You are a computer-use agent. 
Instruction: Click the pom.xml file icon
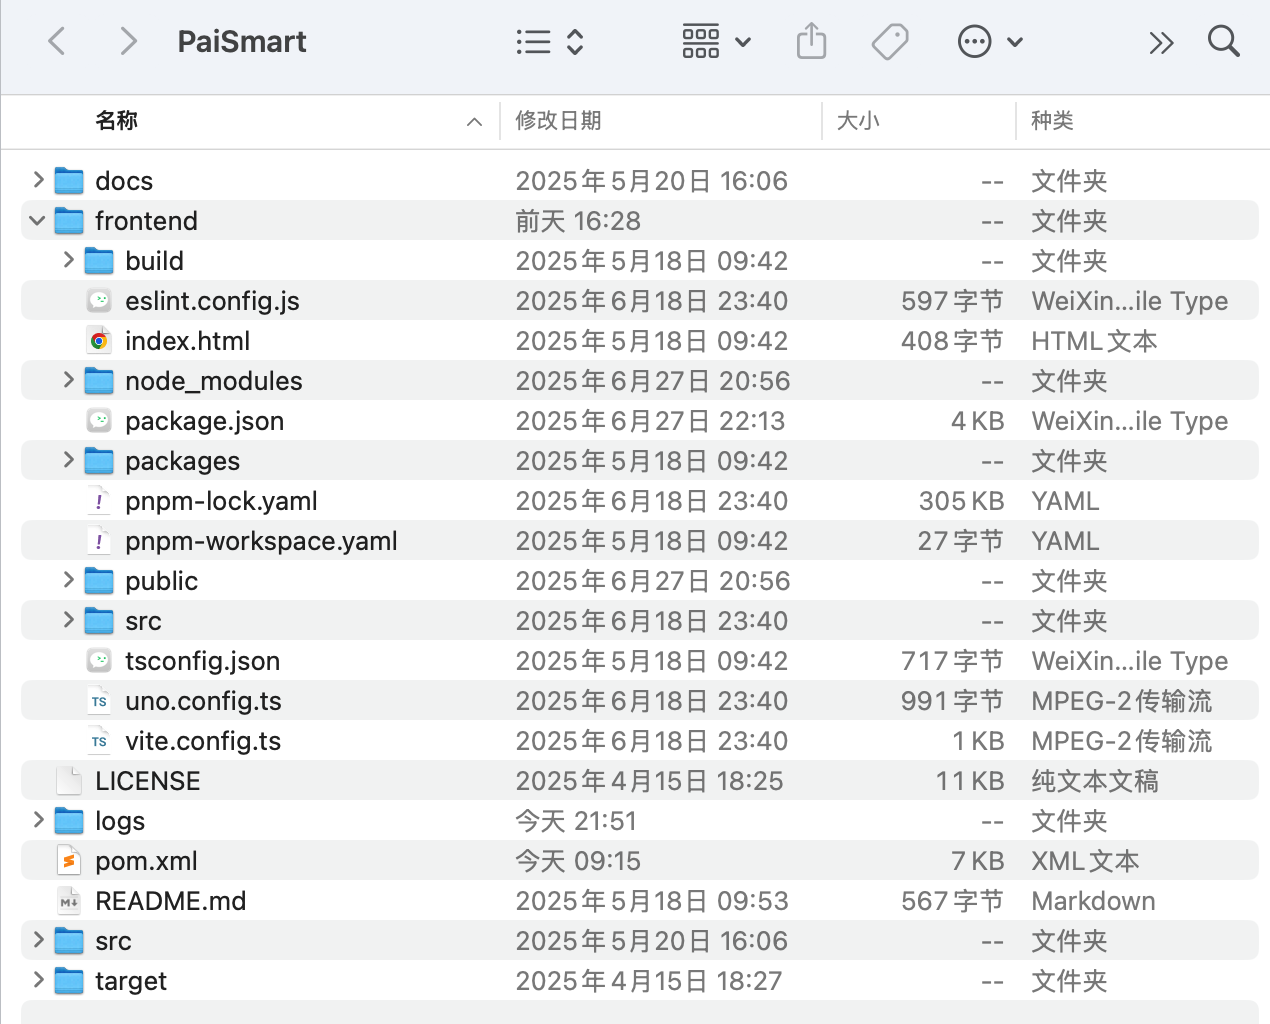tap(69, 861)
